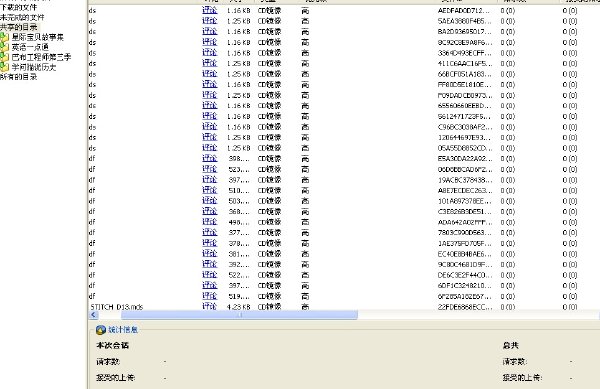Select 未完成的文件 in the tree
This screenshot has height=389, width=600.
pyautogui.click(x=22, y=17)
